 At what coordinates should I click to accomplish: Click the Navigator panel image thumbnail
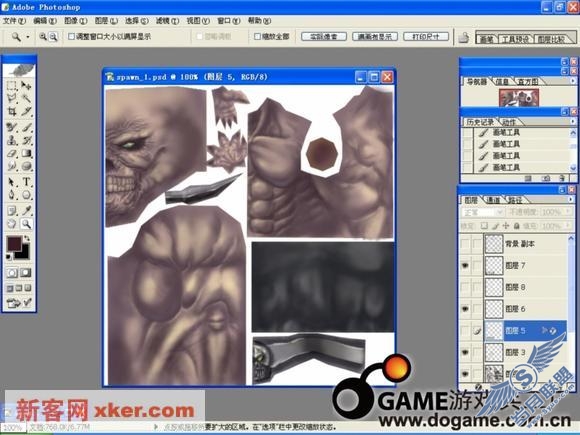coord(519,98)
